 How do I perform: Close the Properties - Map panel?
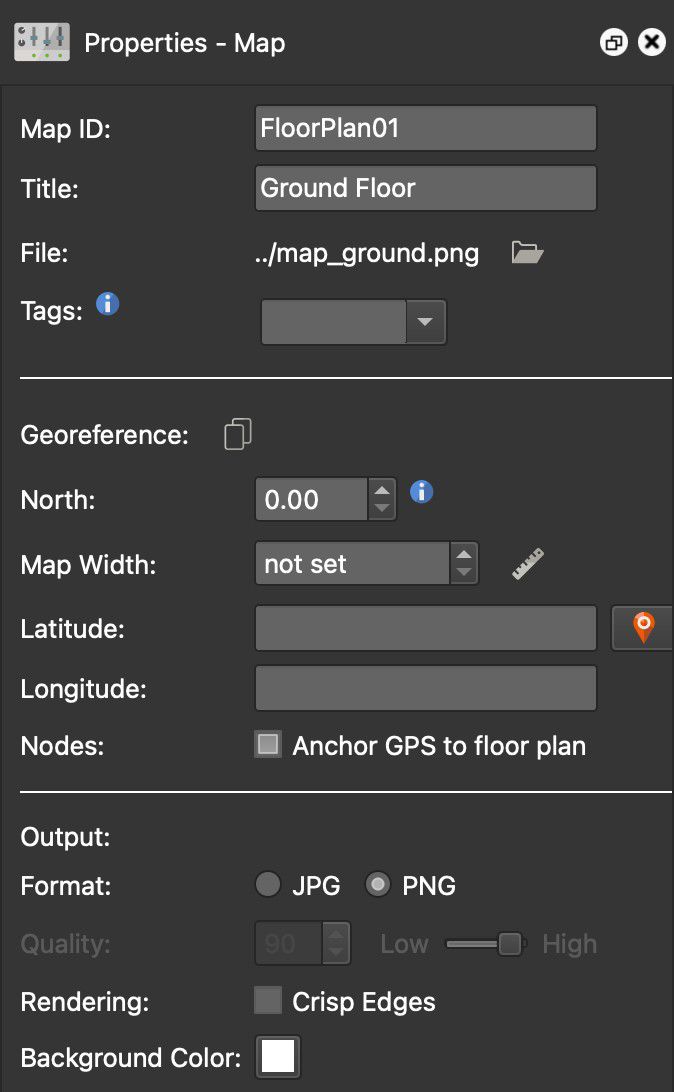652,43
